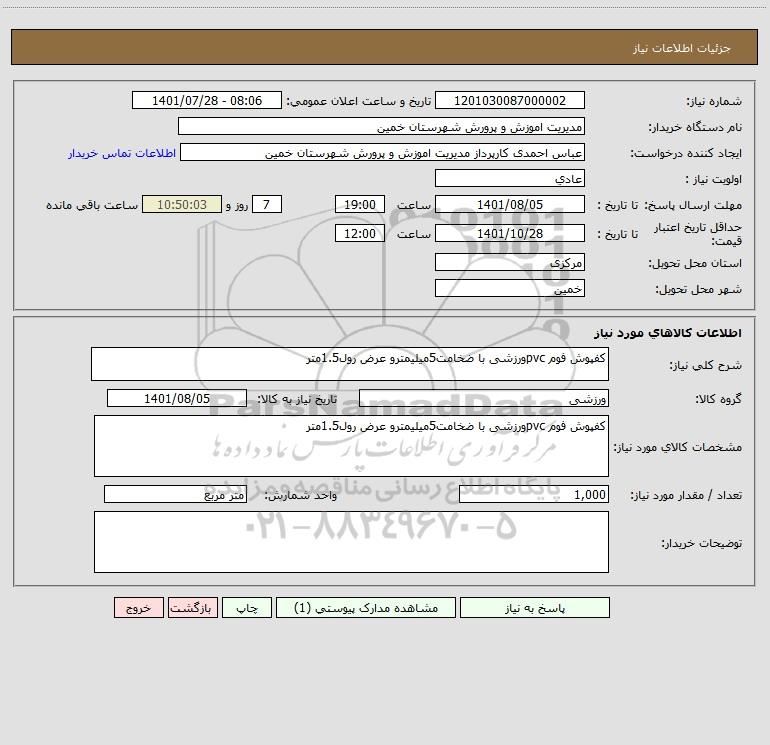Click label حداقل تاریخ اعتبار قیمت

tap(698, 234)
